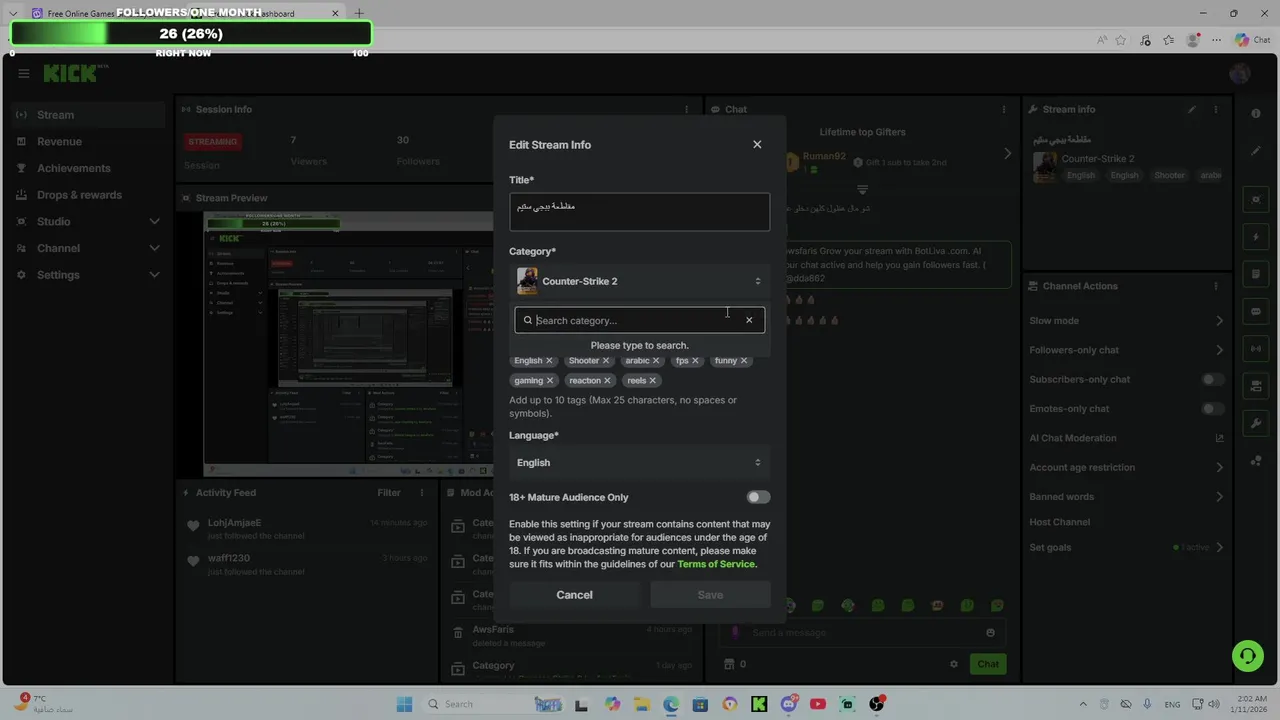Toggle Emotes-only chat switch

click(x=1212, y=409)
